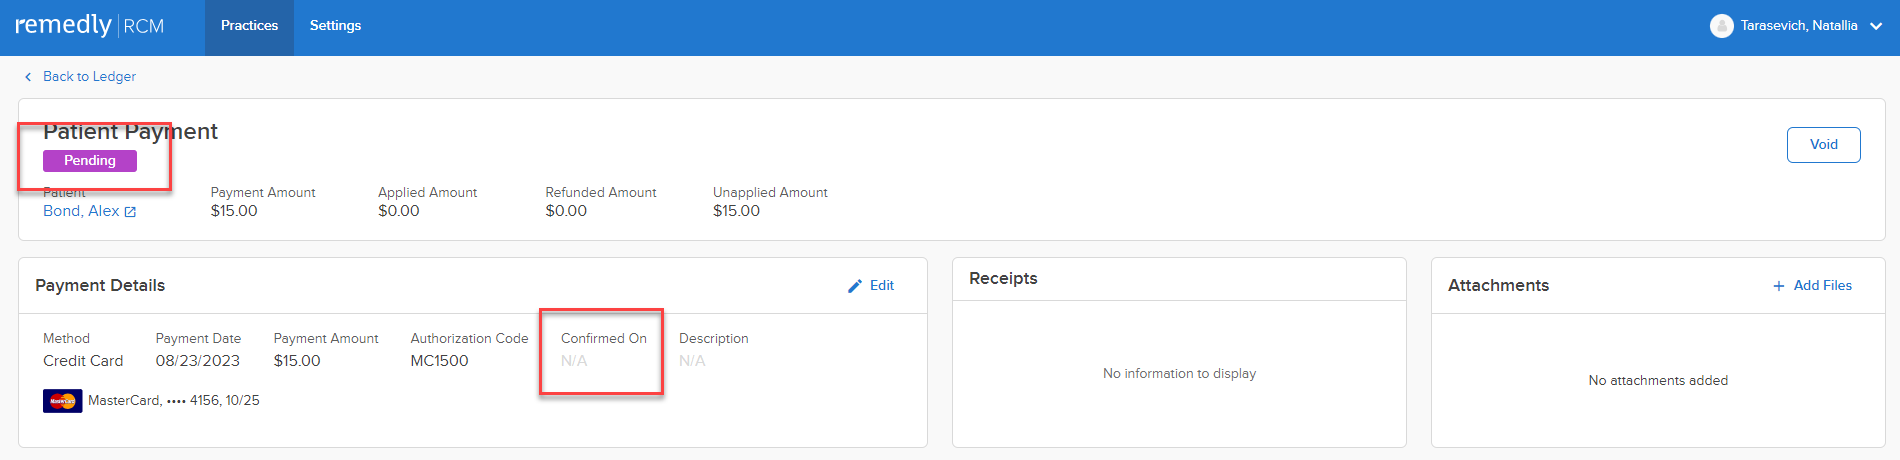Image resolution: width=1900 pixels, height=460 pixels.
Task: Click the Back to Ledger chevron arrow
Action: [28, 77]
